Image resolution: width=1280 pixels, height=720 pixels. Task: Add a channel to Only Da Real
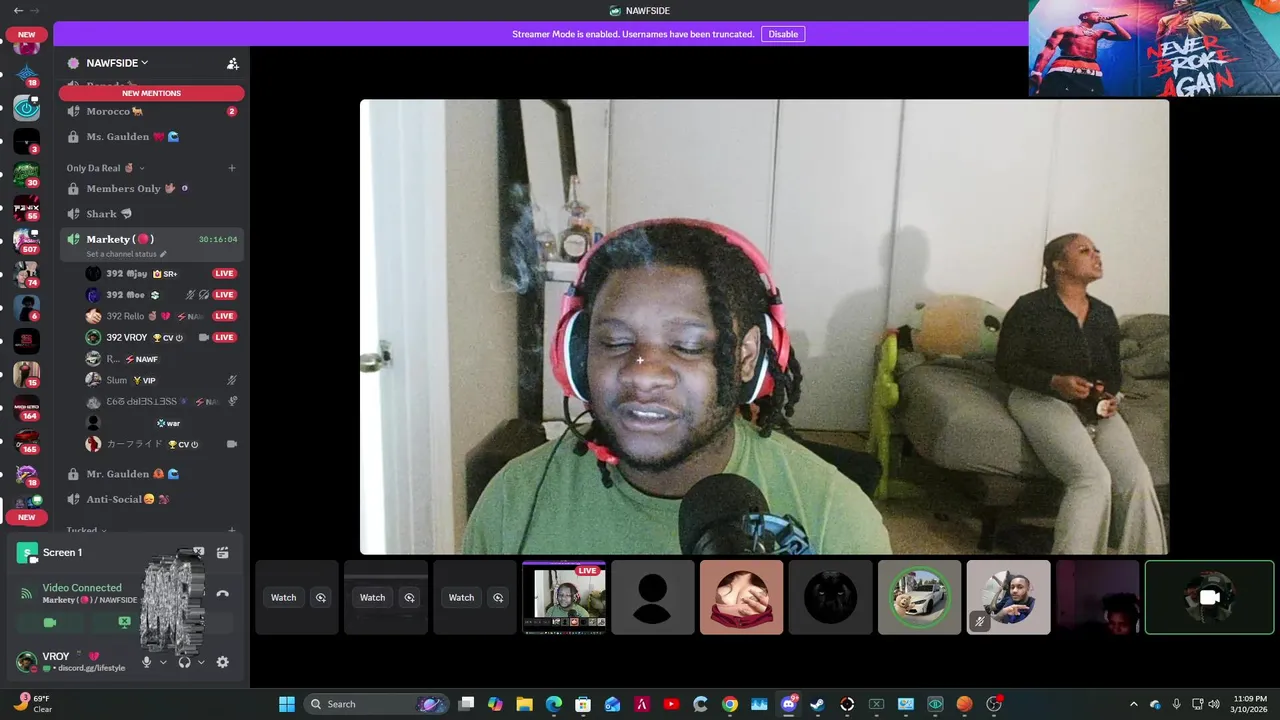point(232,168)
